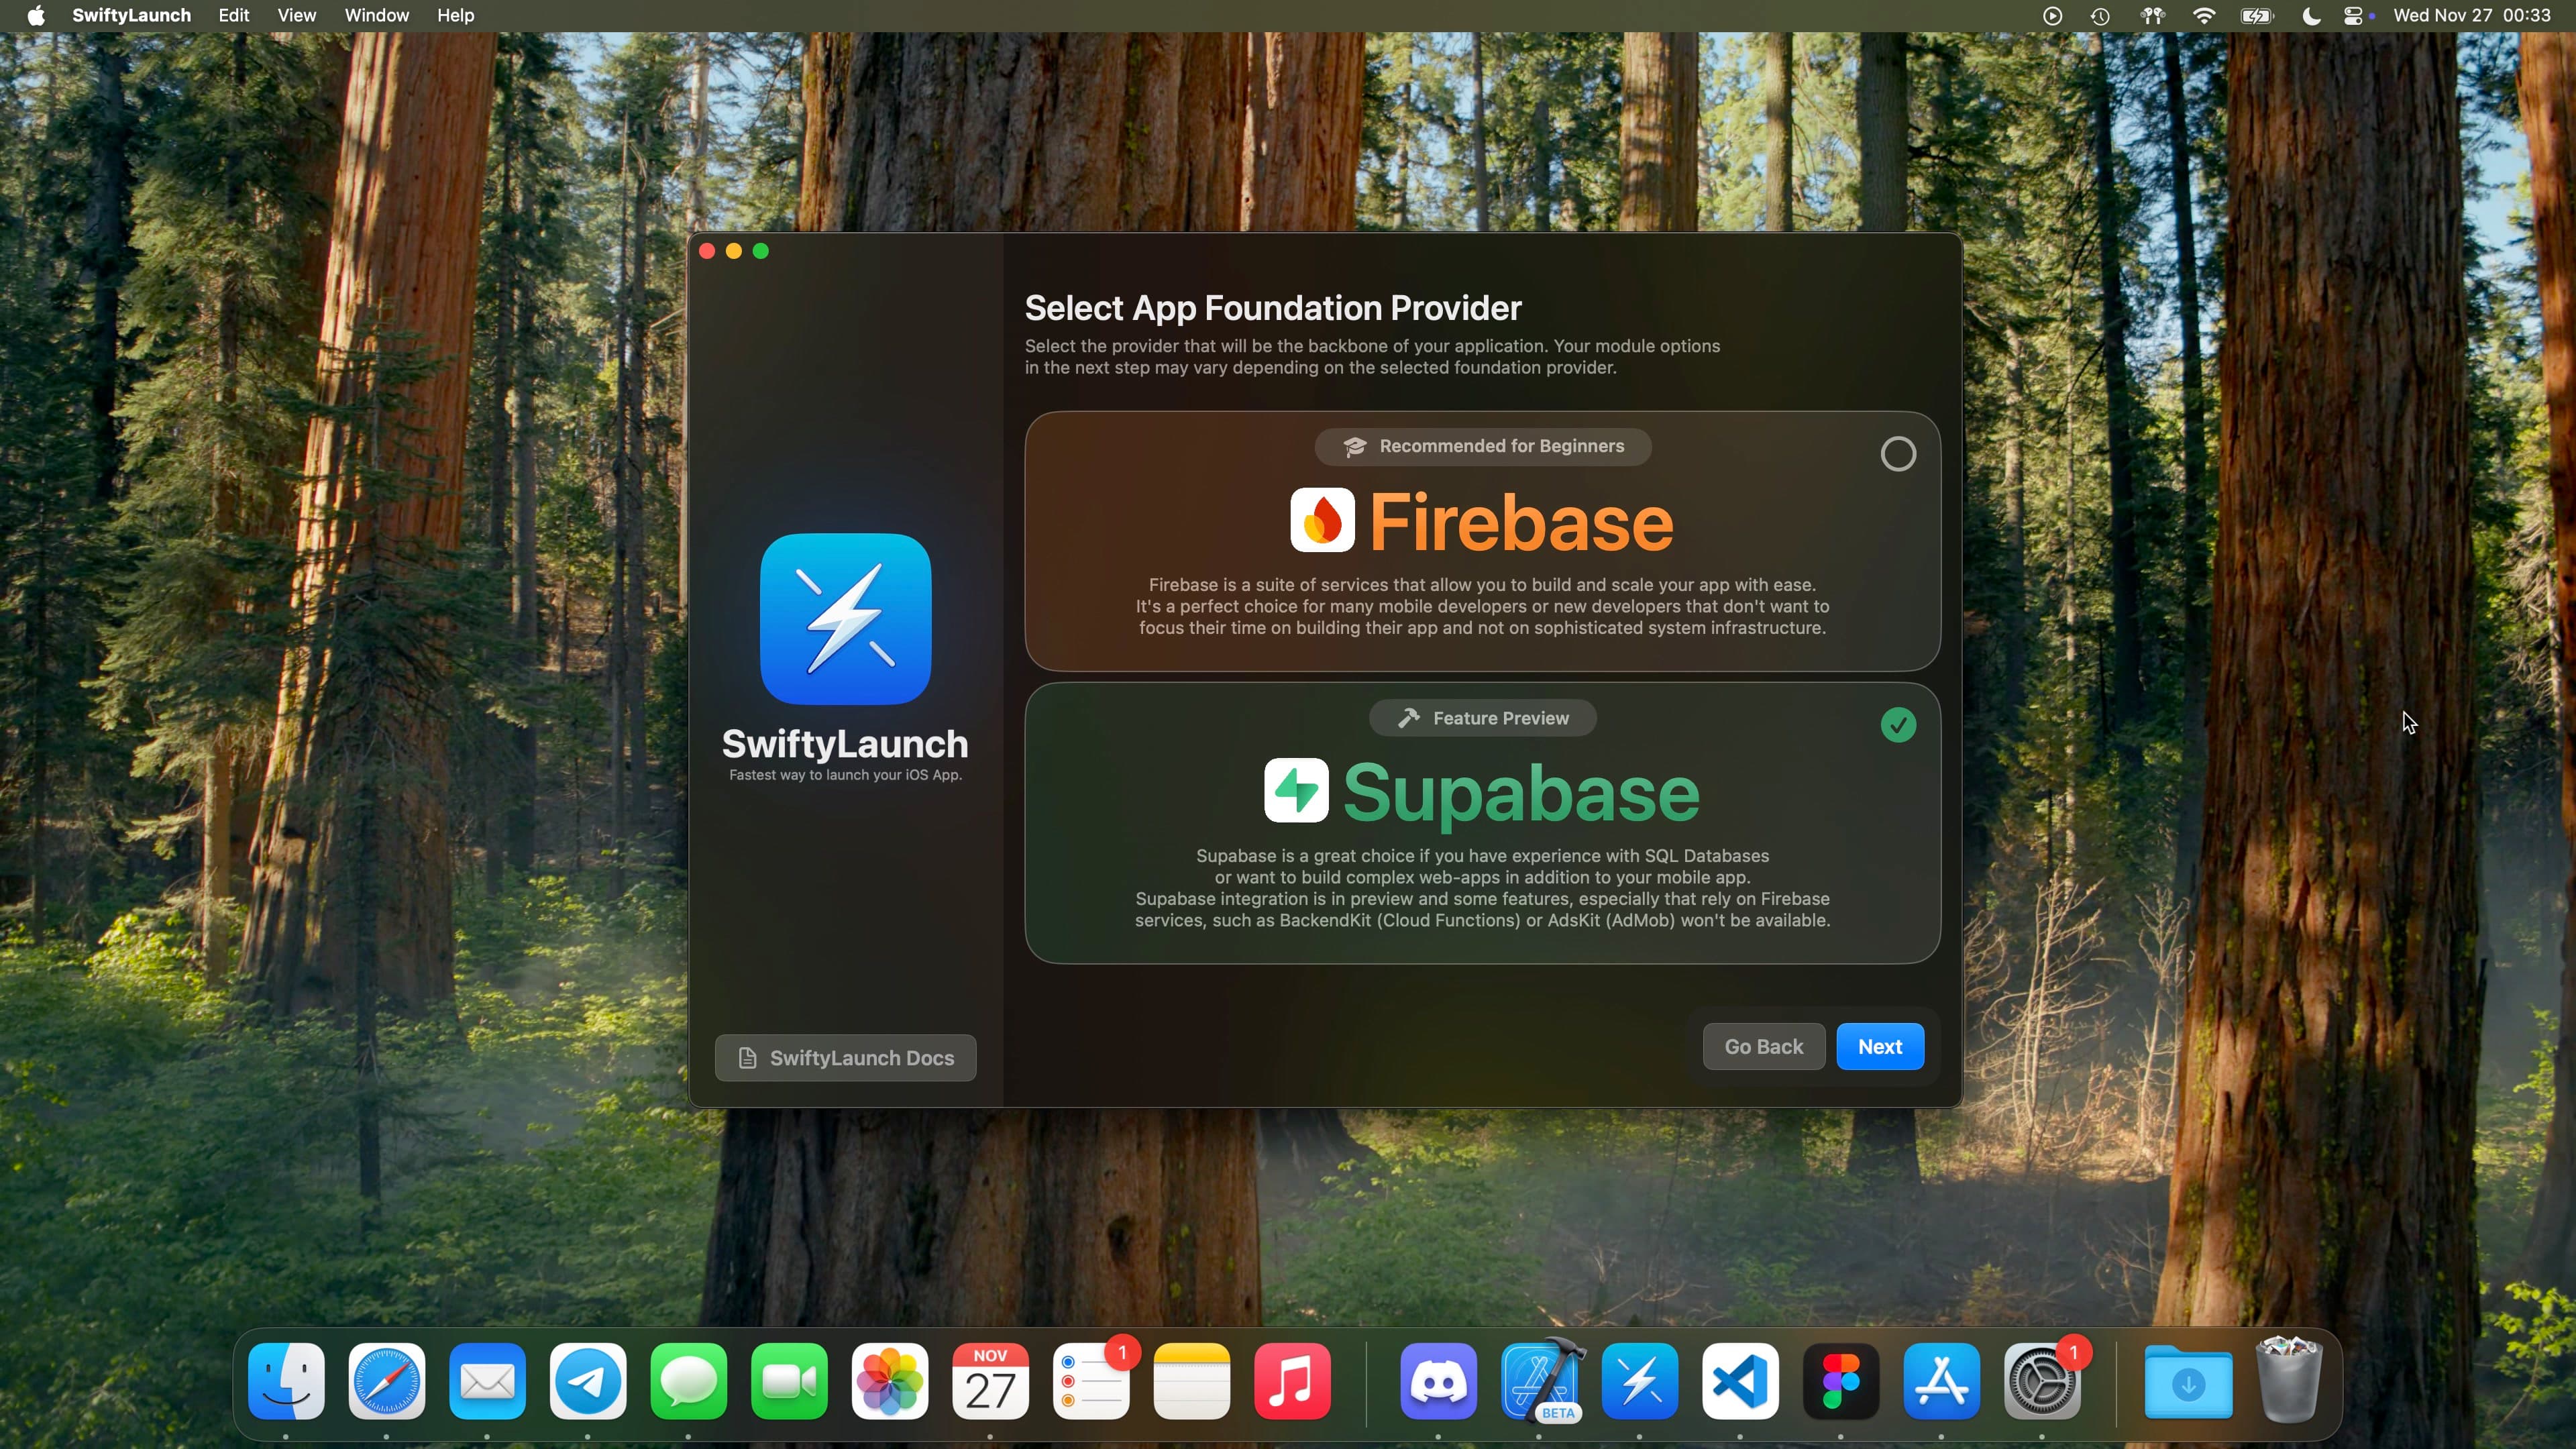Click the Time Machine menu bar icon
2576x1449 pixels.
pos(2100,15)
